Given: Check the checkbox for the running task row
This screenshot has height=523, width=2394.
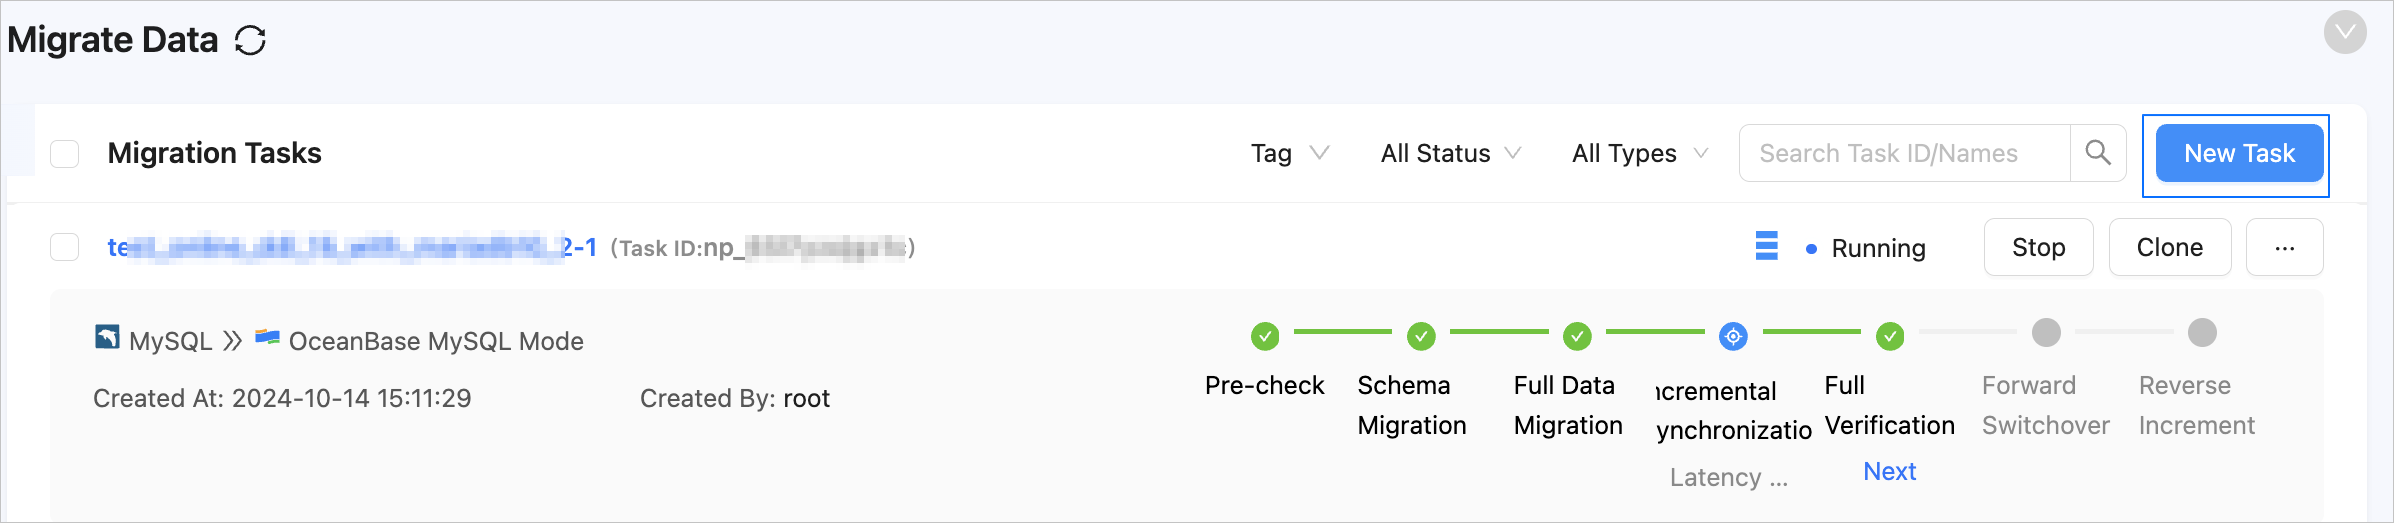Looking at the screenshot, I should [x=65, y=247].
